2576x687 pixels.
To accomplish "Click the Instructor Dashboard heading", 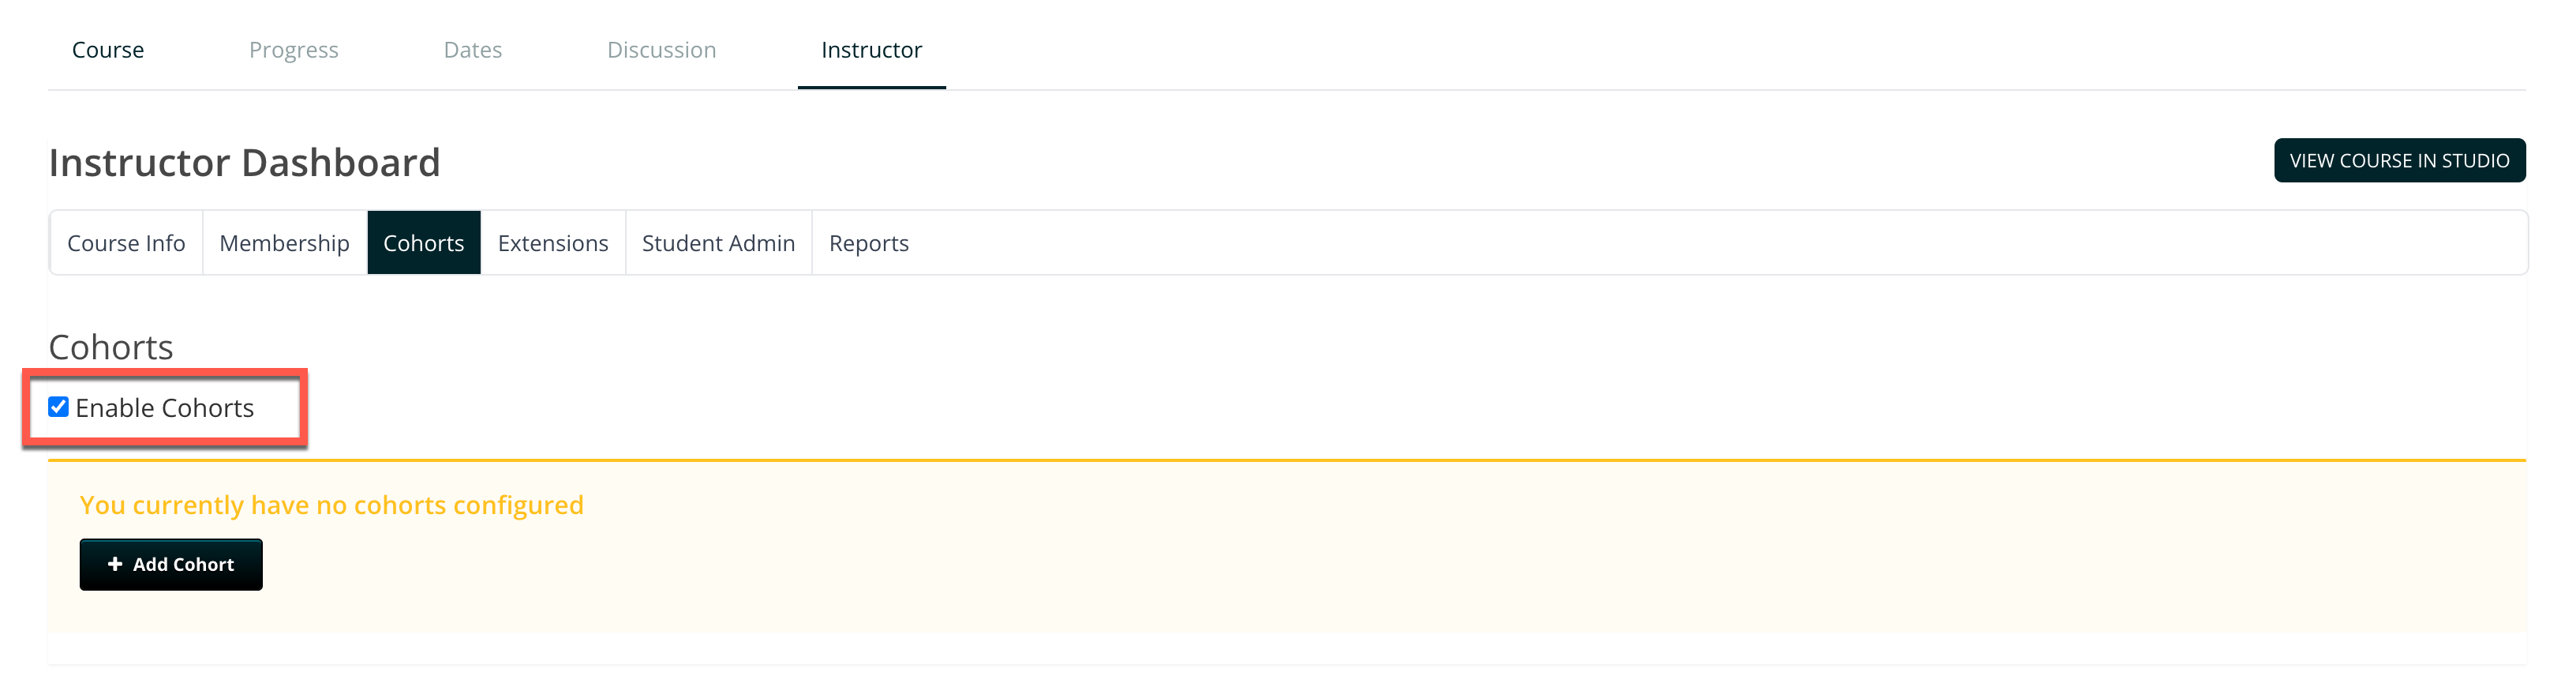I will [244, 162].
